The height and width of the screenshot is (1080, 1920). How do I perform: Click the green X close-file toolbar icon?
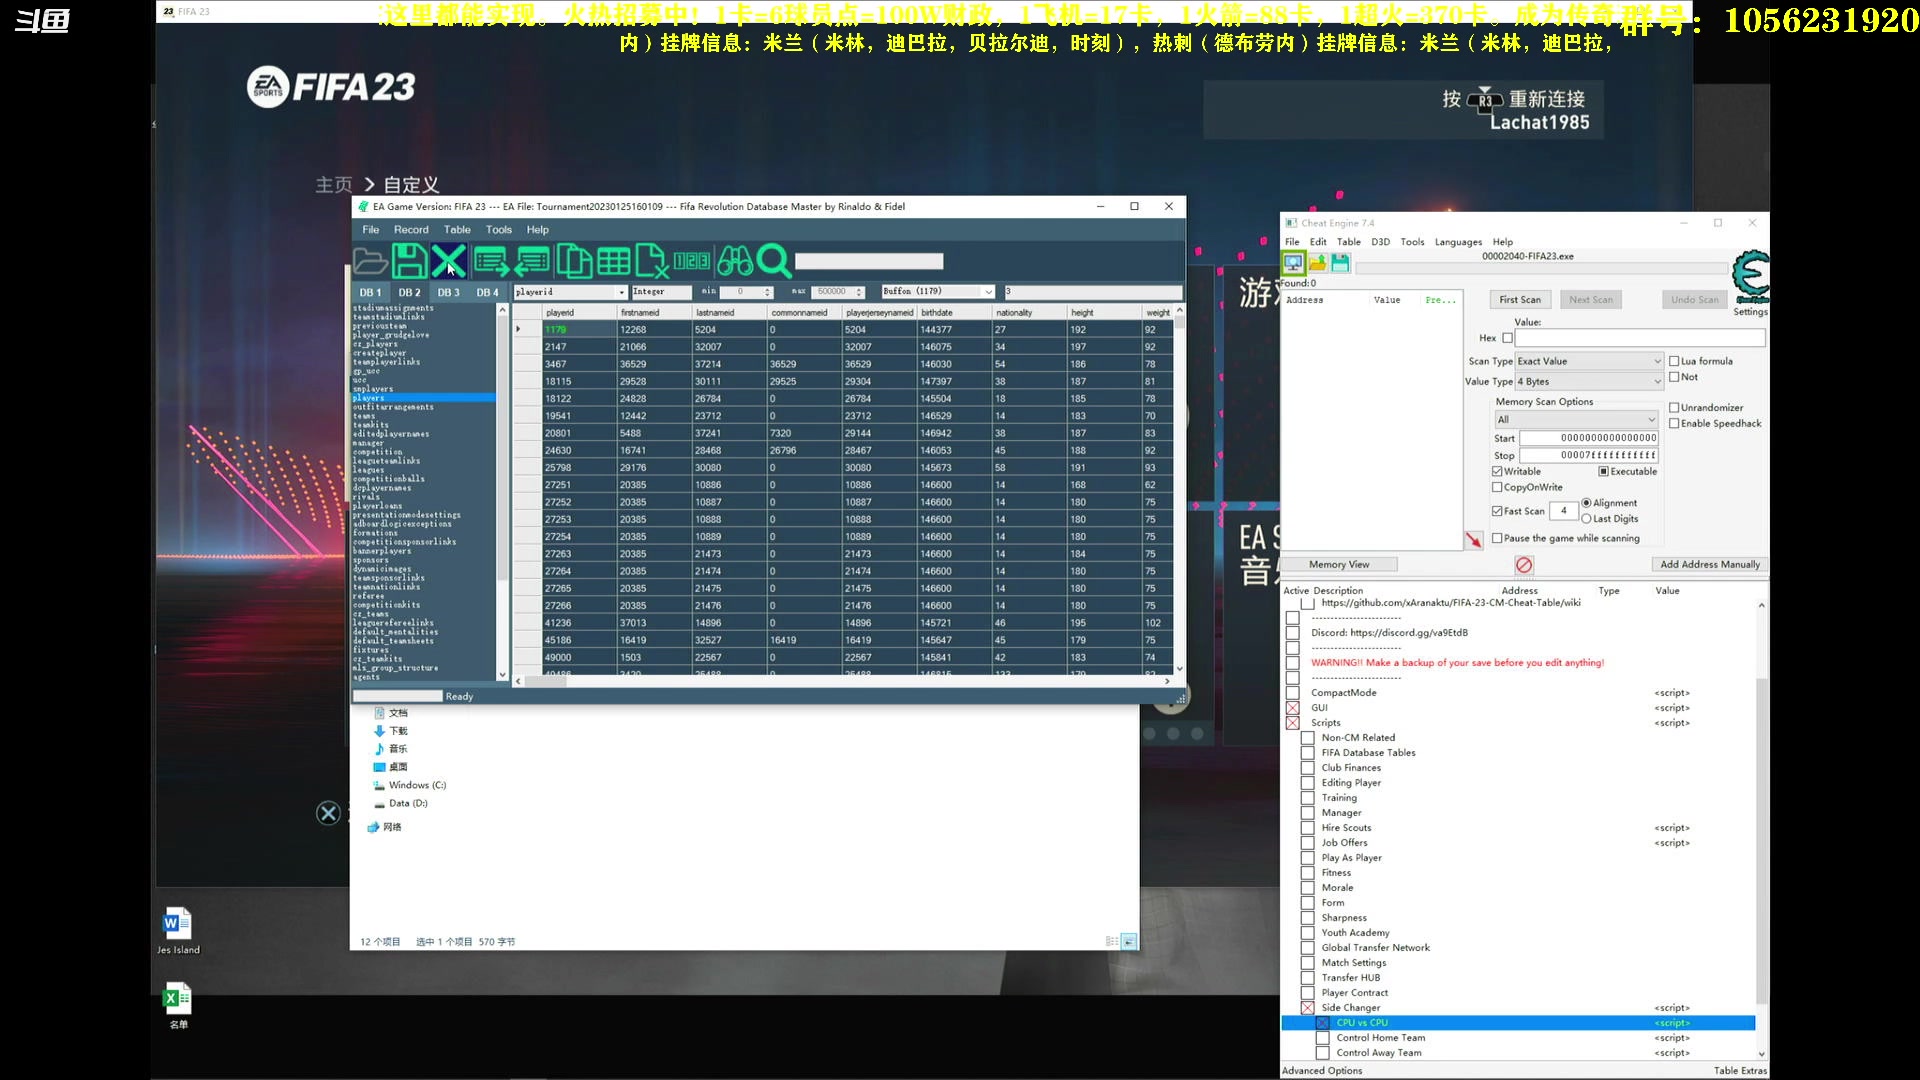[449, 262]
